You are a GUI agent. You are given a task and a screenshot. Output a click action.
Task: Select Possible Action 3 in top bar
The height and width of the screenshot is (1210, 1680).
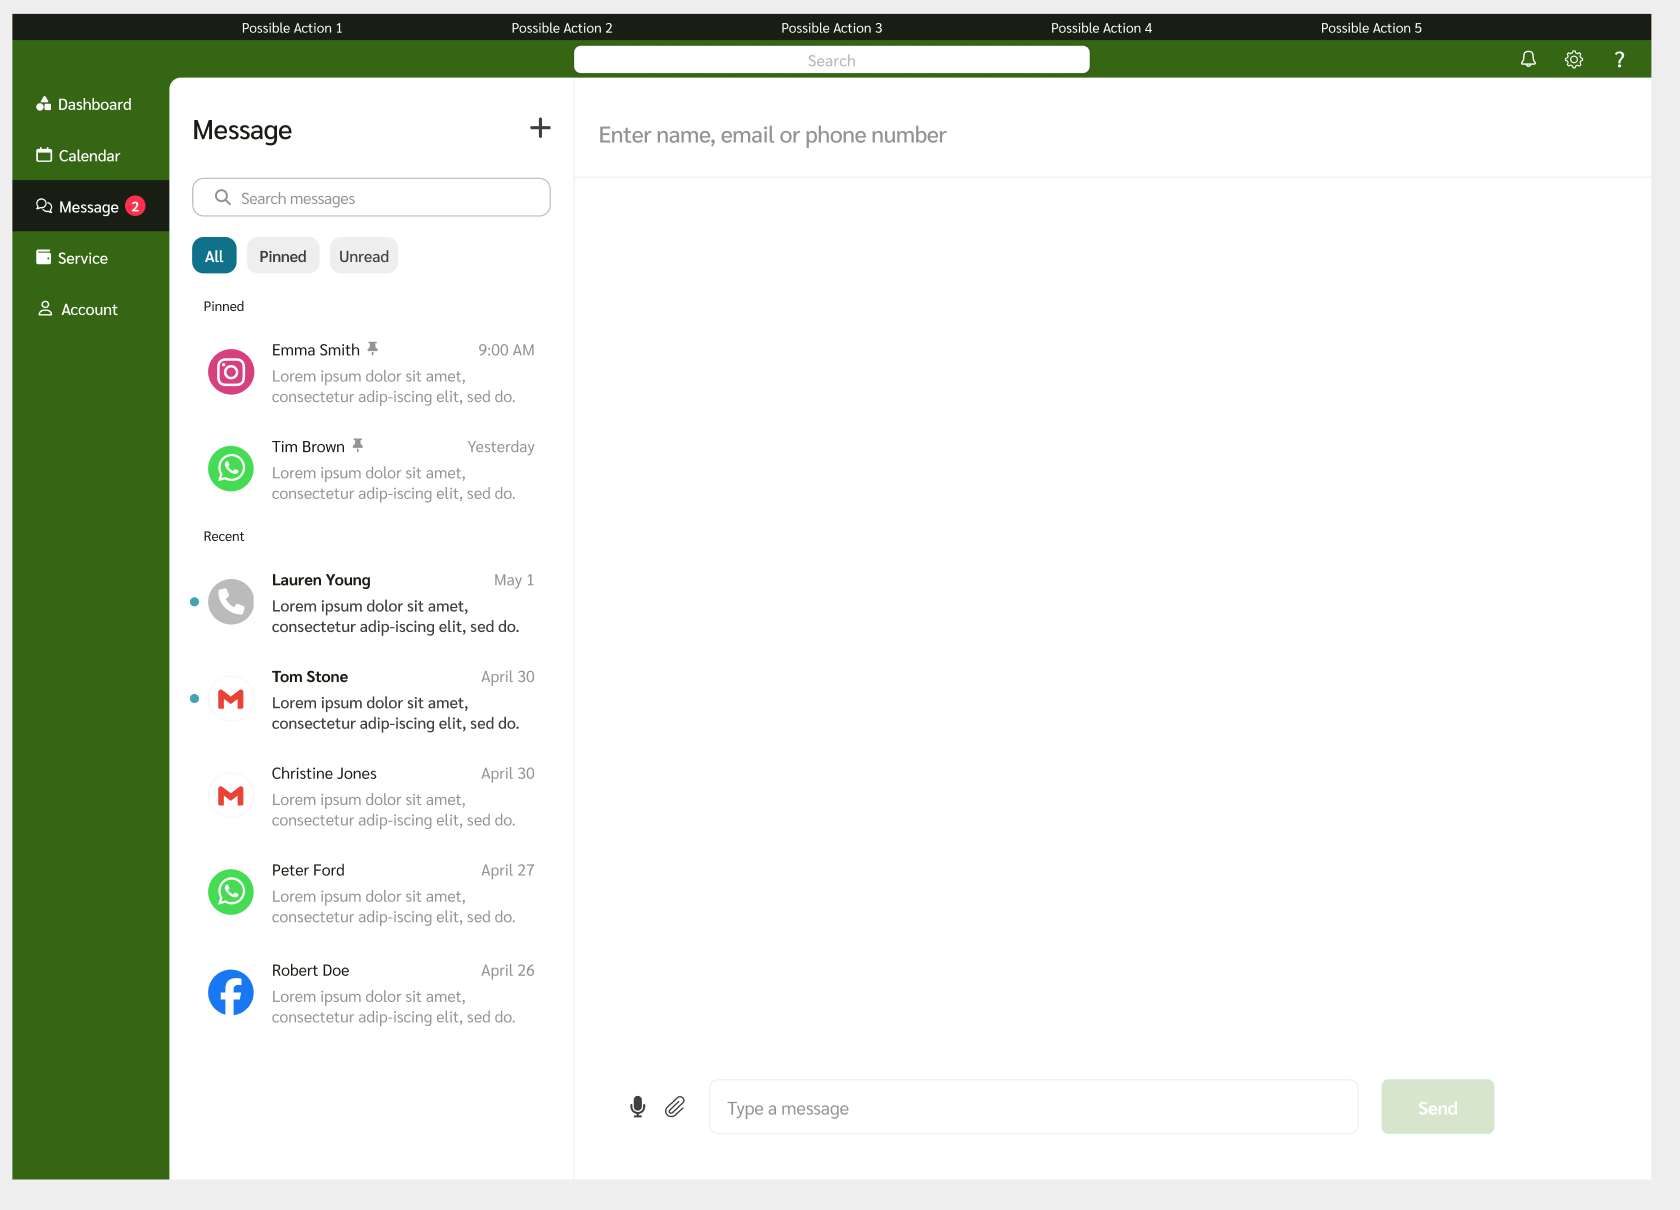click(x=831, y=28)
